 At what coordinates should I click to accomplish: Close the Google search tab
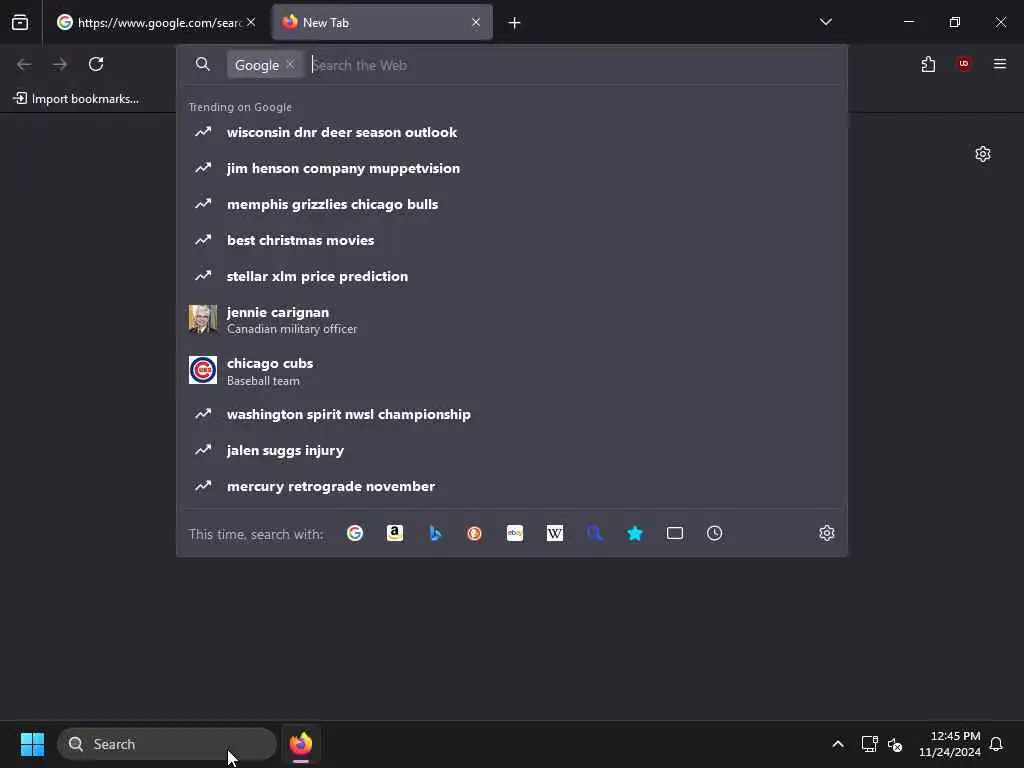coord(251,22)
